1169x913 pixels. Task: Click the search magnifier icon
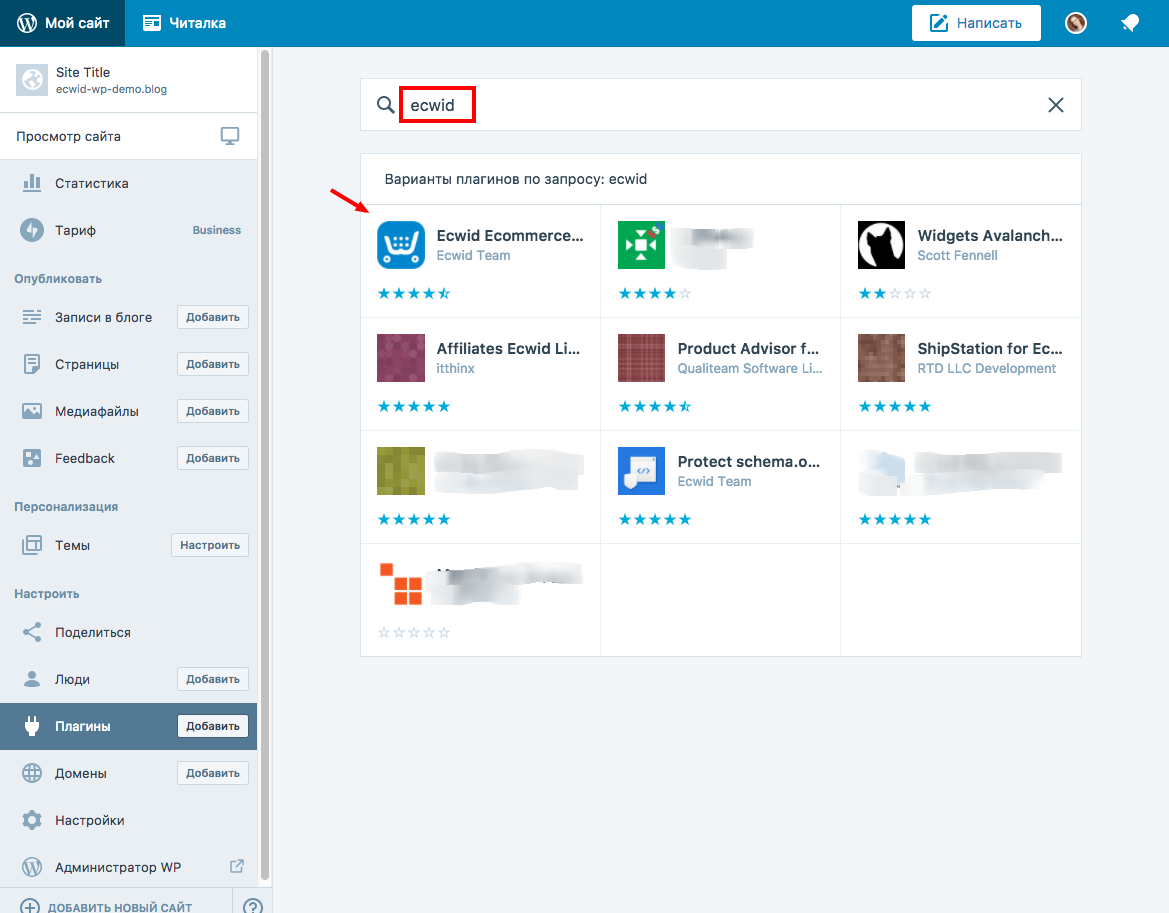[x=385, y=105]
